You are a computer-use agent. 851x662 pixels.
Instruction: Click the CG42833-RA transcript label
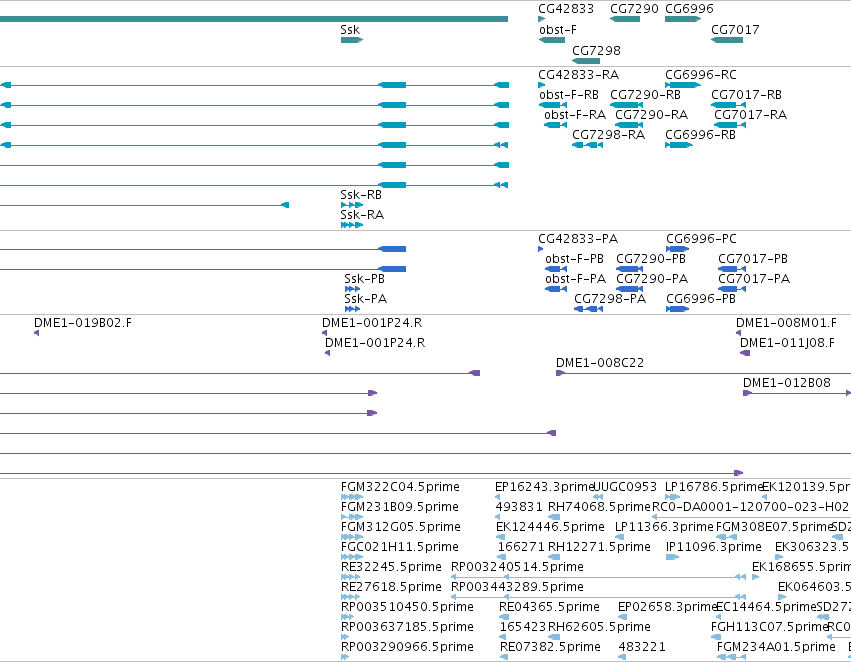coord(578,74)
